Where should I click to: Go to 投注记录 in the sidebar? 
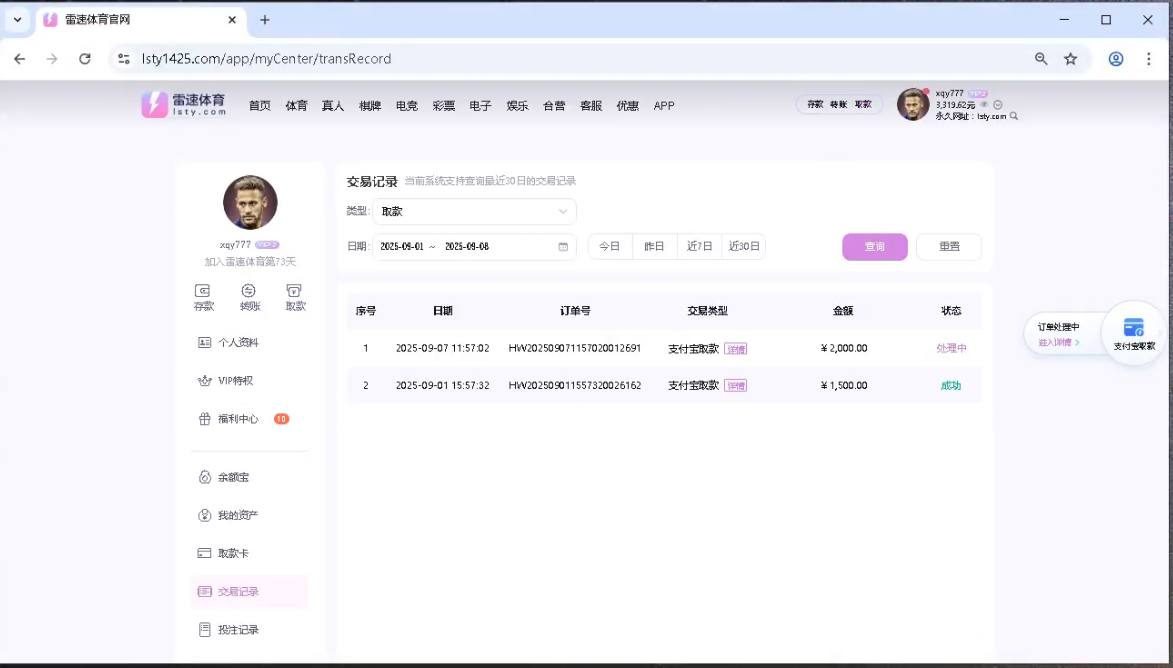238,630
